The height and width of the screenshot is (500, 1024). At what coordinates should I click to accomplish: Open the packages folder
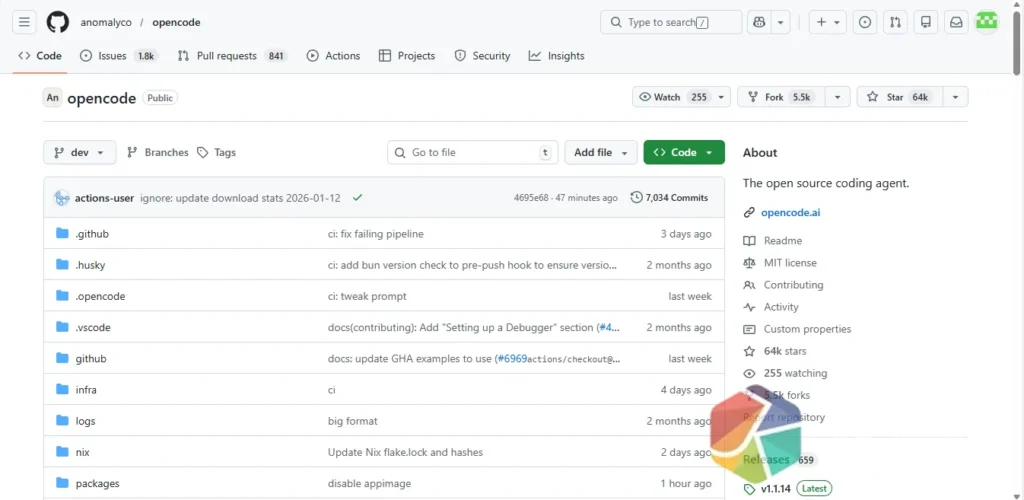point(97,483)
